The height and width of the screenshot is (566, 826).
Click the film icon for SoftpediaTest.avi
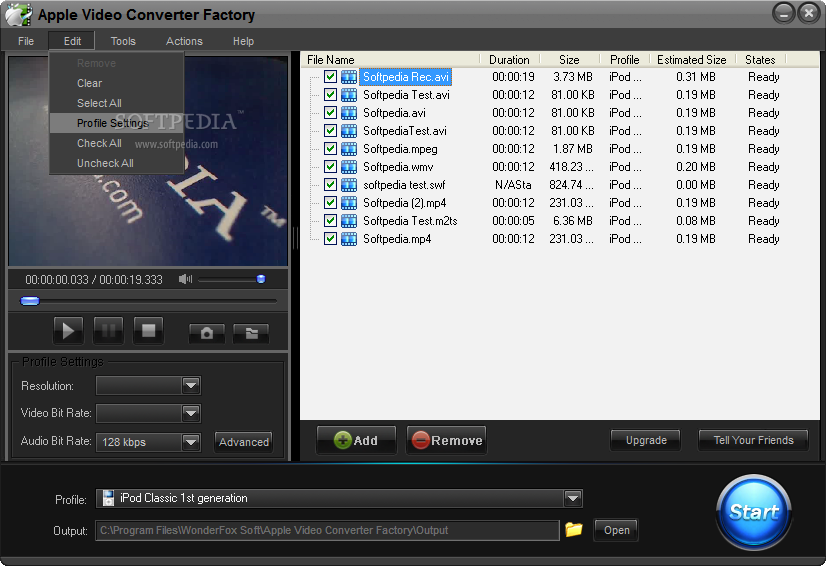[x=349, y=131]
